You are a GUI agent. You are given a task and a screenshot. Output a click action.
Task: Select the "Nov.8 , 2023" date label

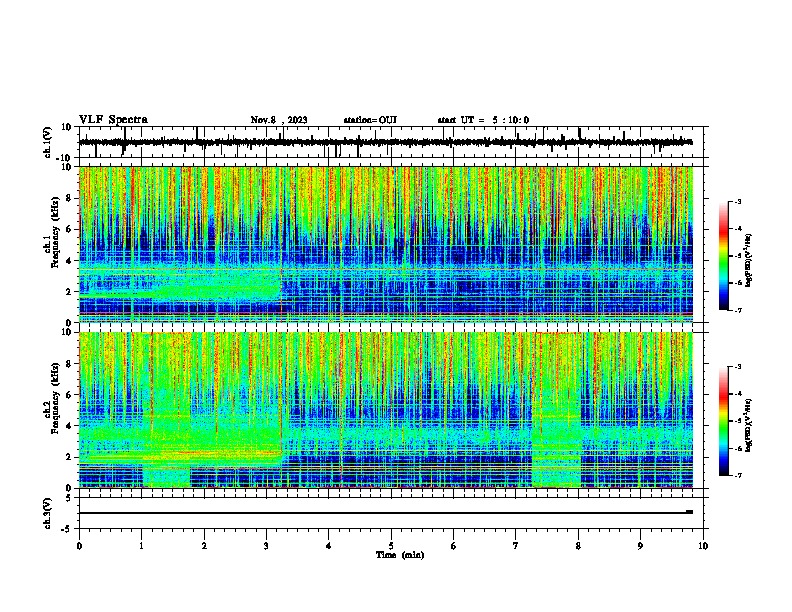(x=279, y=120)
